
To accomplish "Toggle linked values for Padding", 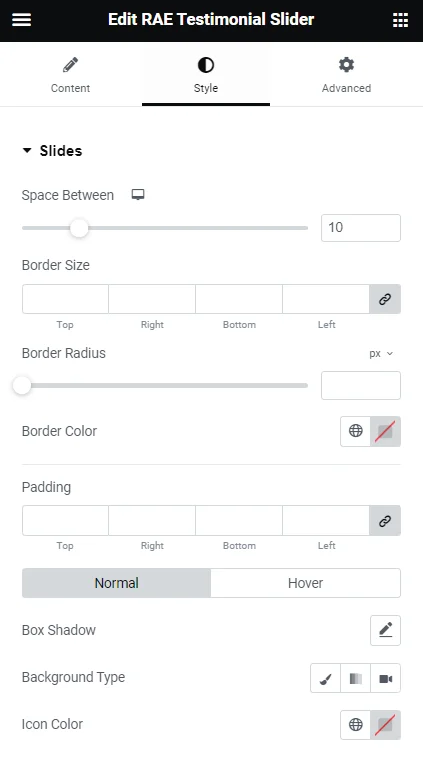I will (x=385, y=521).
